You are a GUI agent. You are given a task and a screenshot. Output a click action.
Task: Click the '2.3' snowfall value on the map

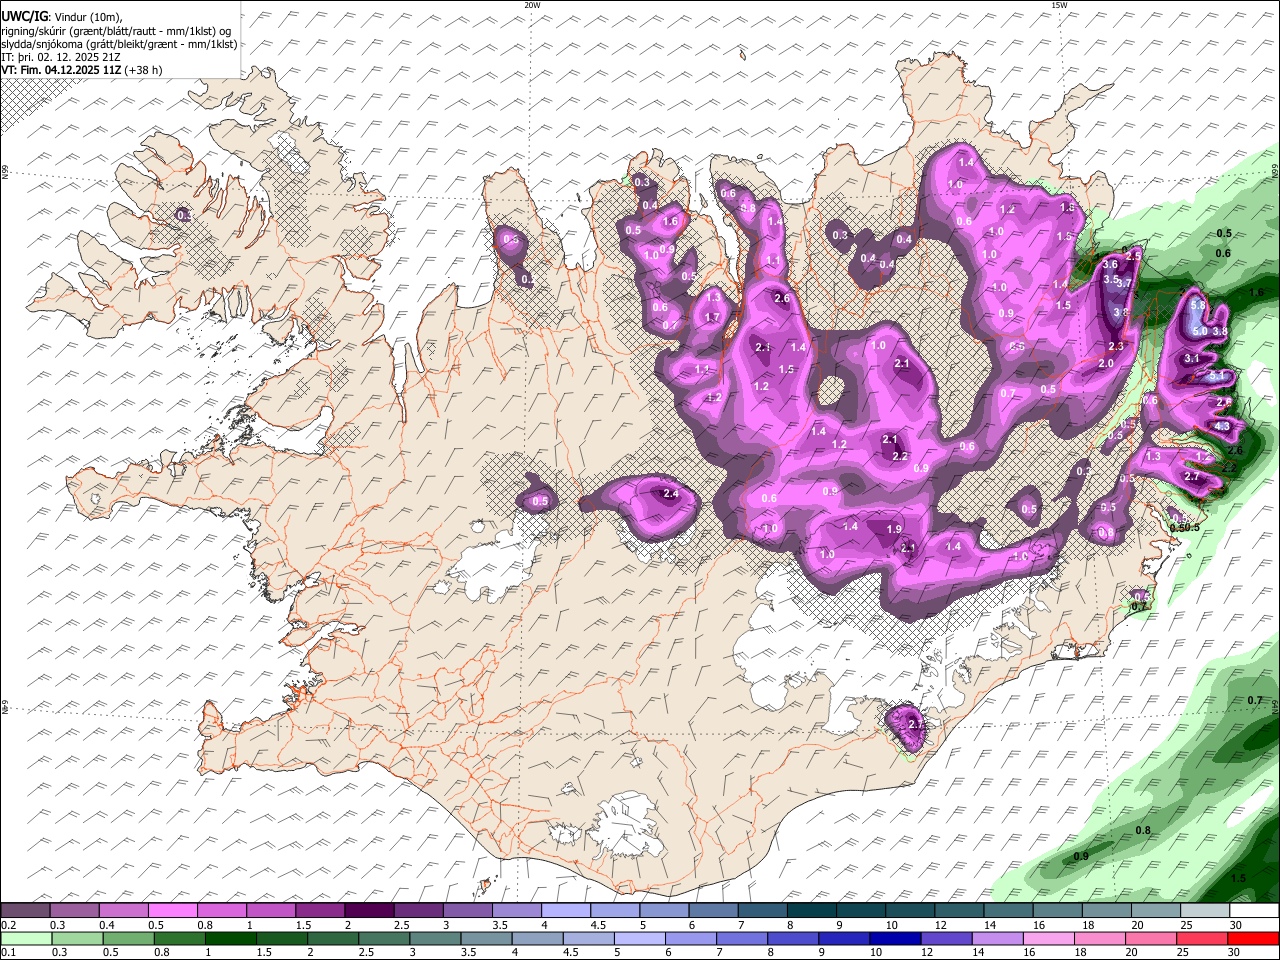click(x=1117, y=347)
